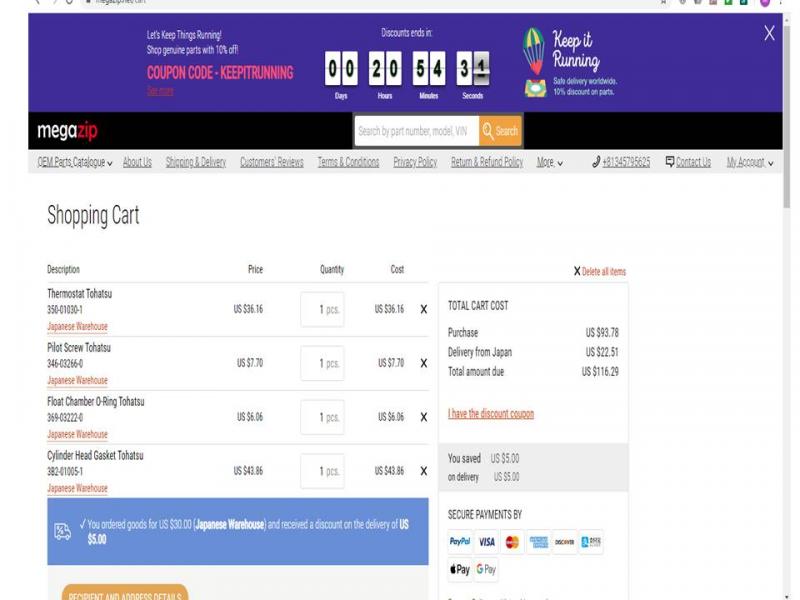Delete Float Chamber O-Ring Tohatsu item

423,418
